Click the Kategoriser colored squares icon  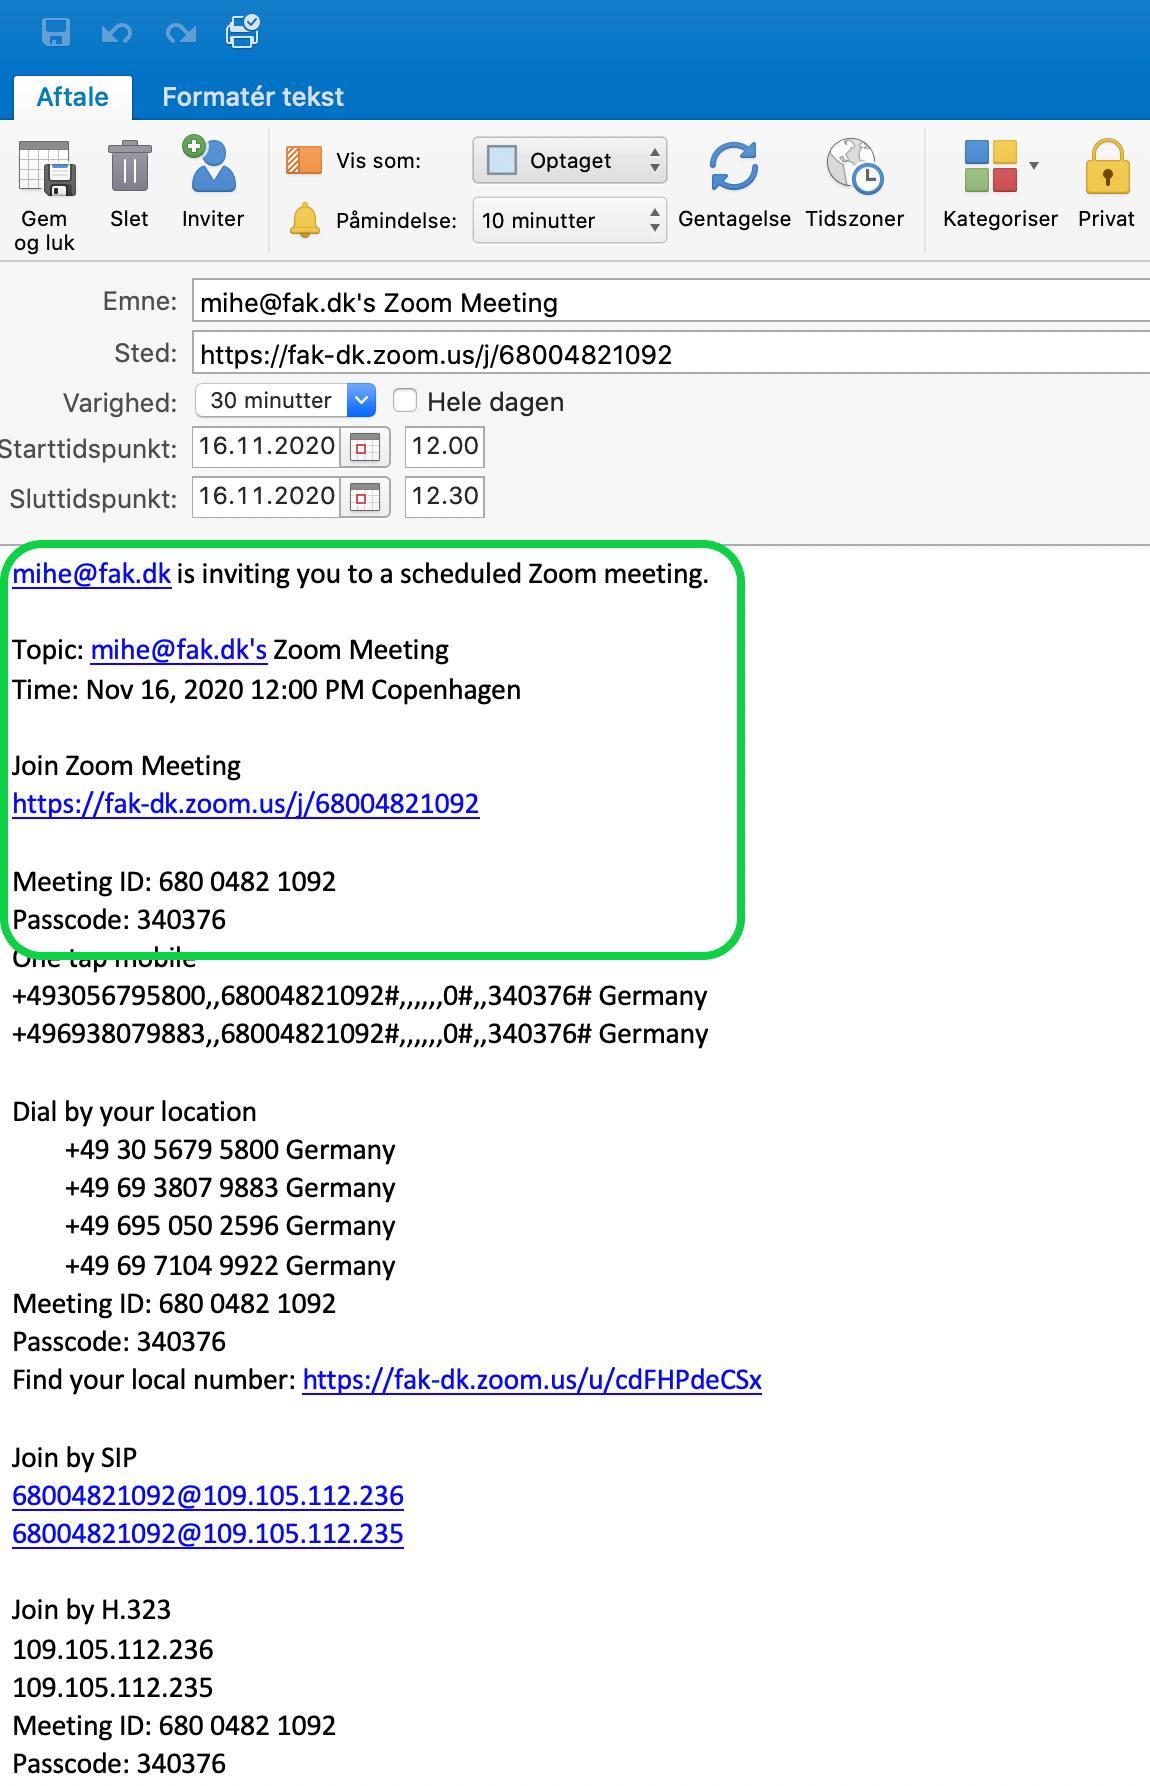tap(991, 166)
